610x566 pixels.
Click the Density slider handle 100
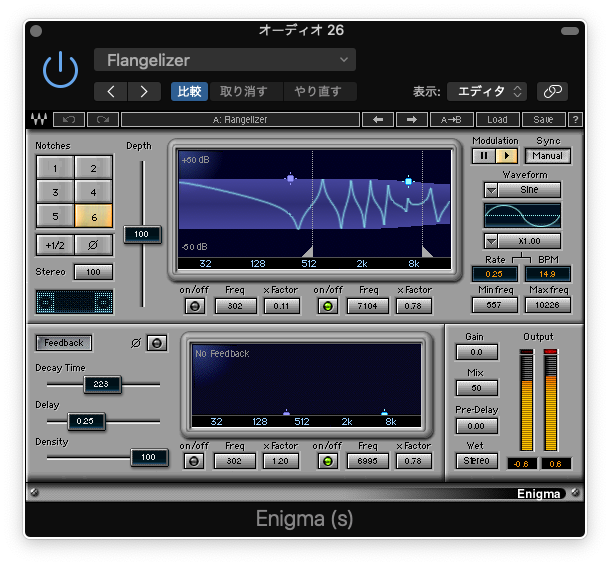(149, 457)
